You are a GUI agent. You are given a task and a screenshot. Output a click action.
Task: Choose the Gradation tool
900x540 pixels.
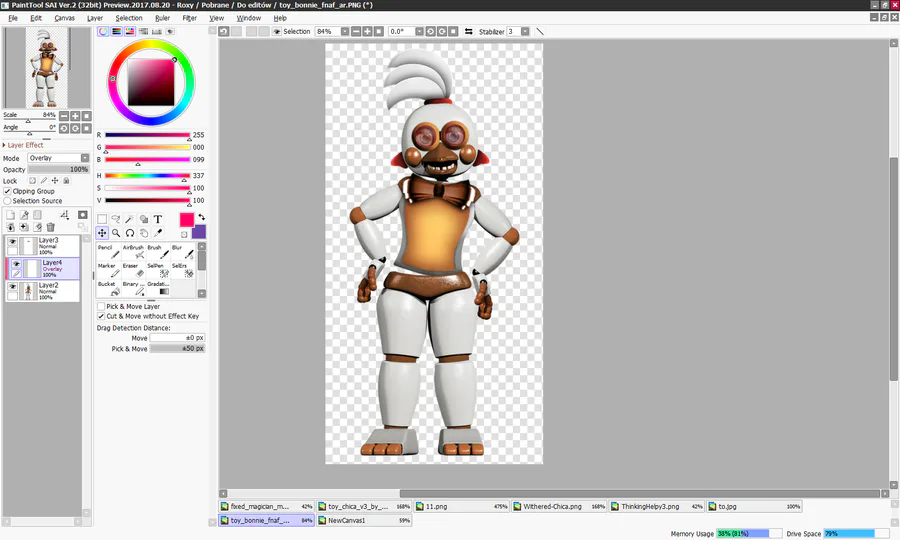[x=158, y=288]
